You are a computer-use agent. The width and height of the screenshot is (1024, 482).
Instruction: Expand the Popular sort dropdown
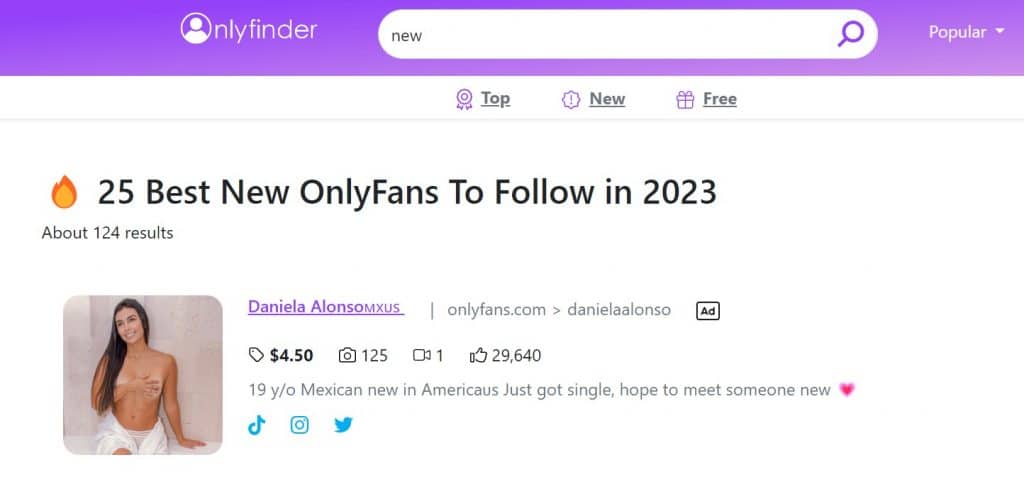coord(966,32)
